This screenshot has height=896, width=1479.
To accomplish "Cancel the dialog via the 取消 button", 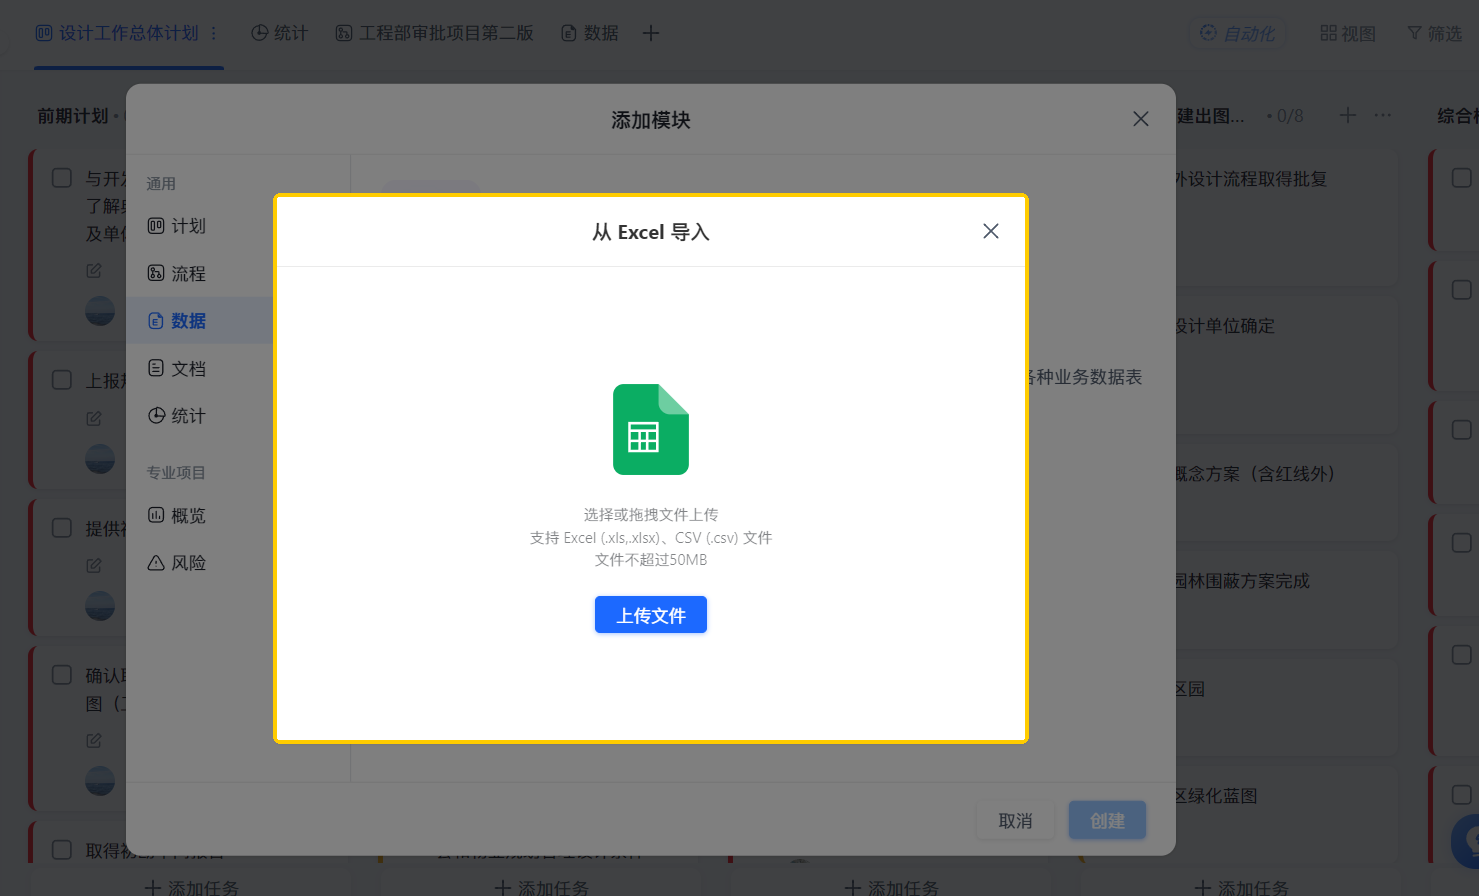I will pos(1015,820).
